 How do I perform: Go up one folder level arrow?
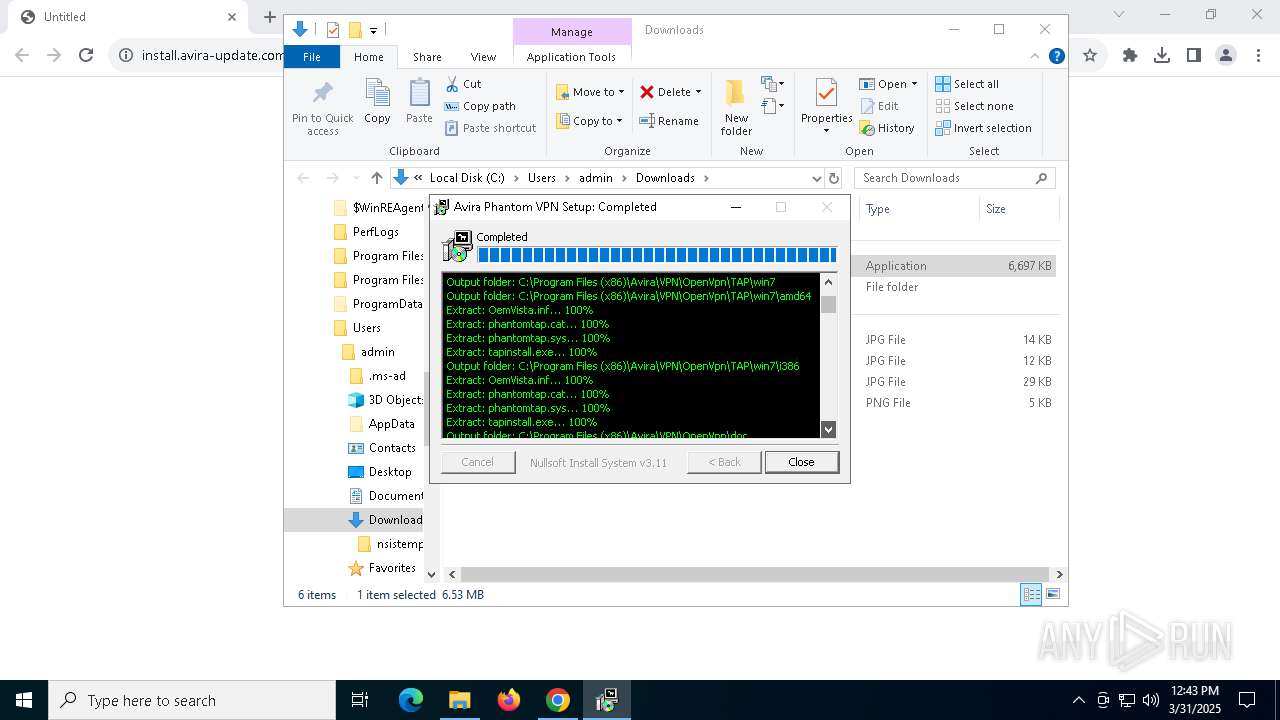pos(376,178)
